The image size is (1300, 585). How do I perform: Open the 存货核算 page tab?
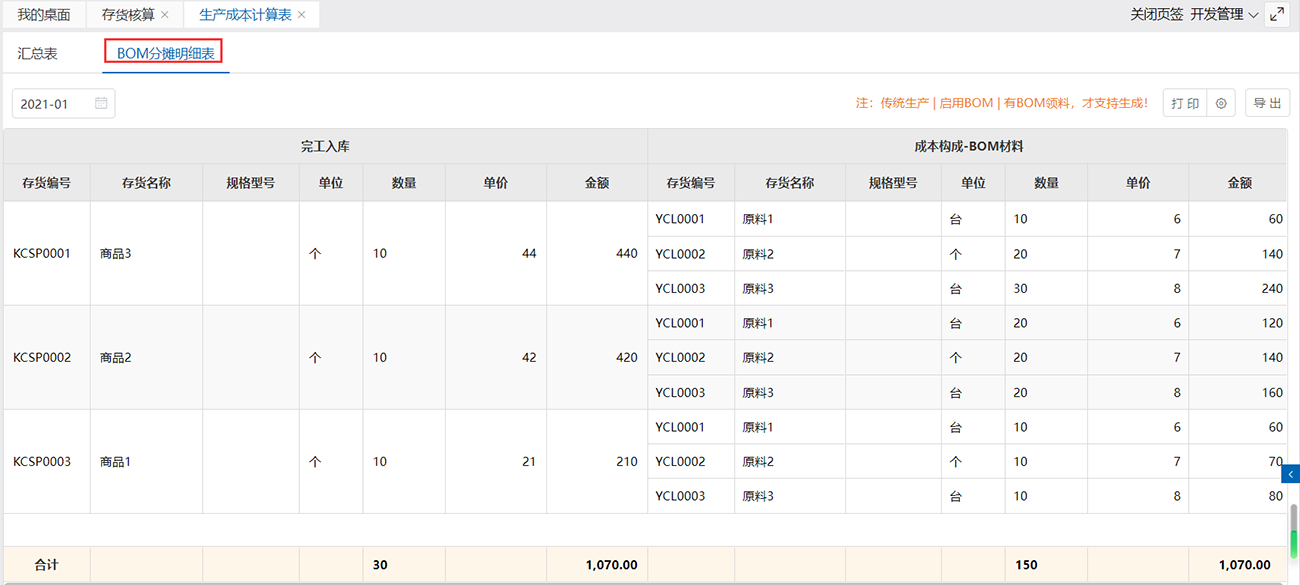(x=128, y=15)
